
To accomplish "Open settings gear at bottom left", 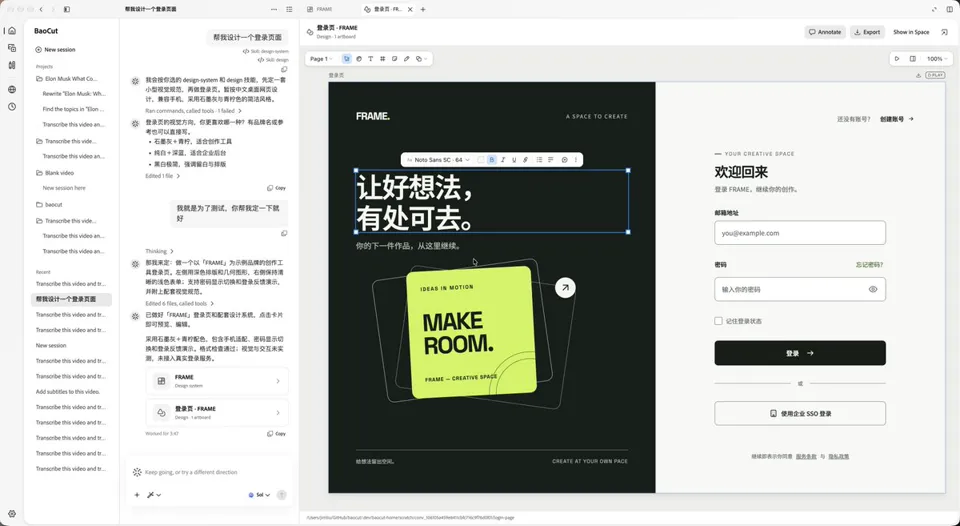I will click(12, 514).
